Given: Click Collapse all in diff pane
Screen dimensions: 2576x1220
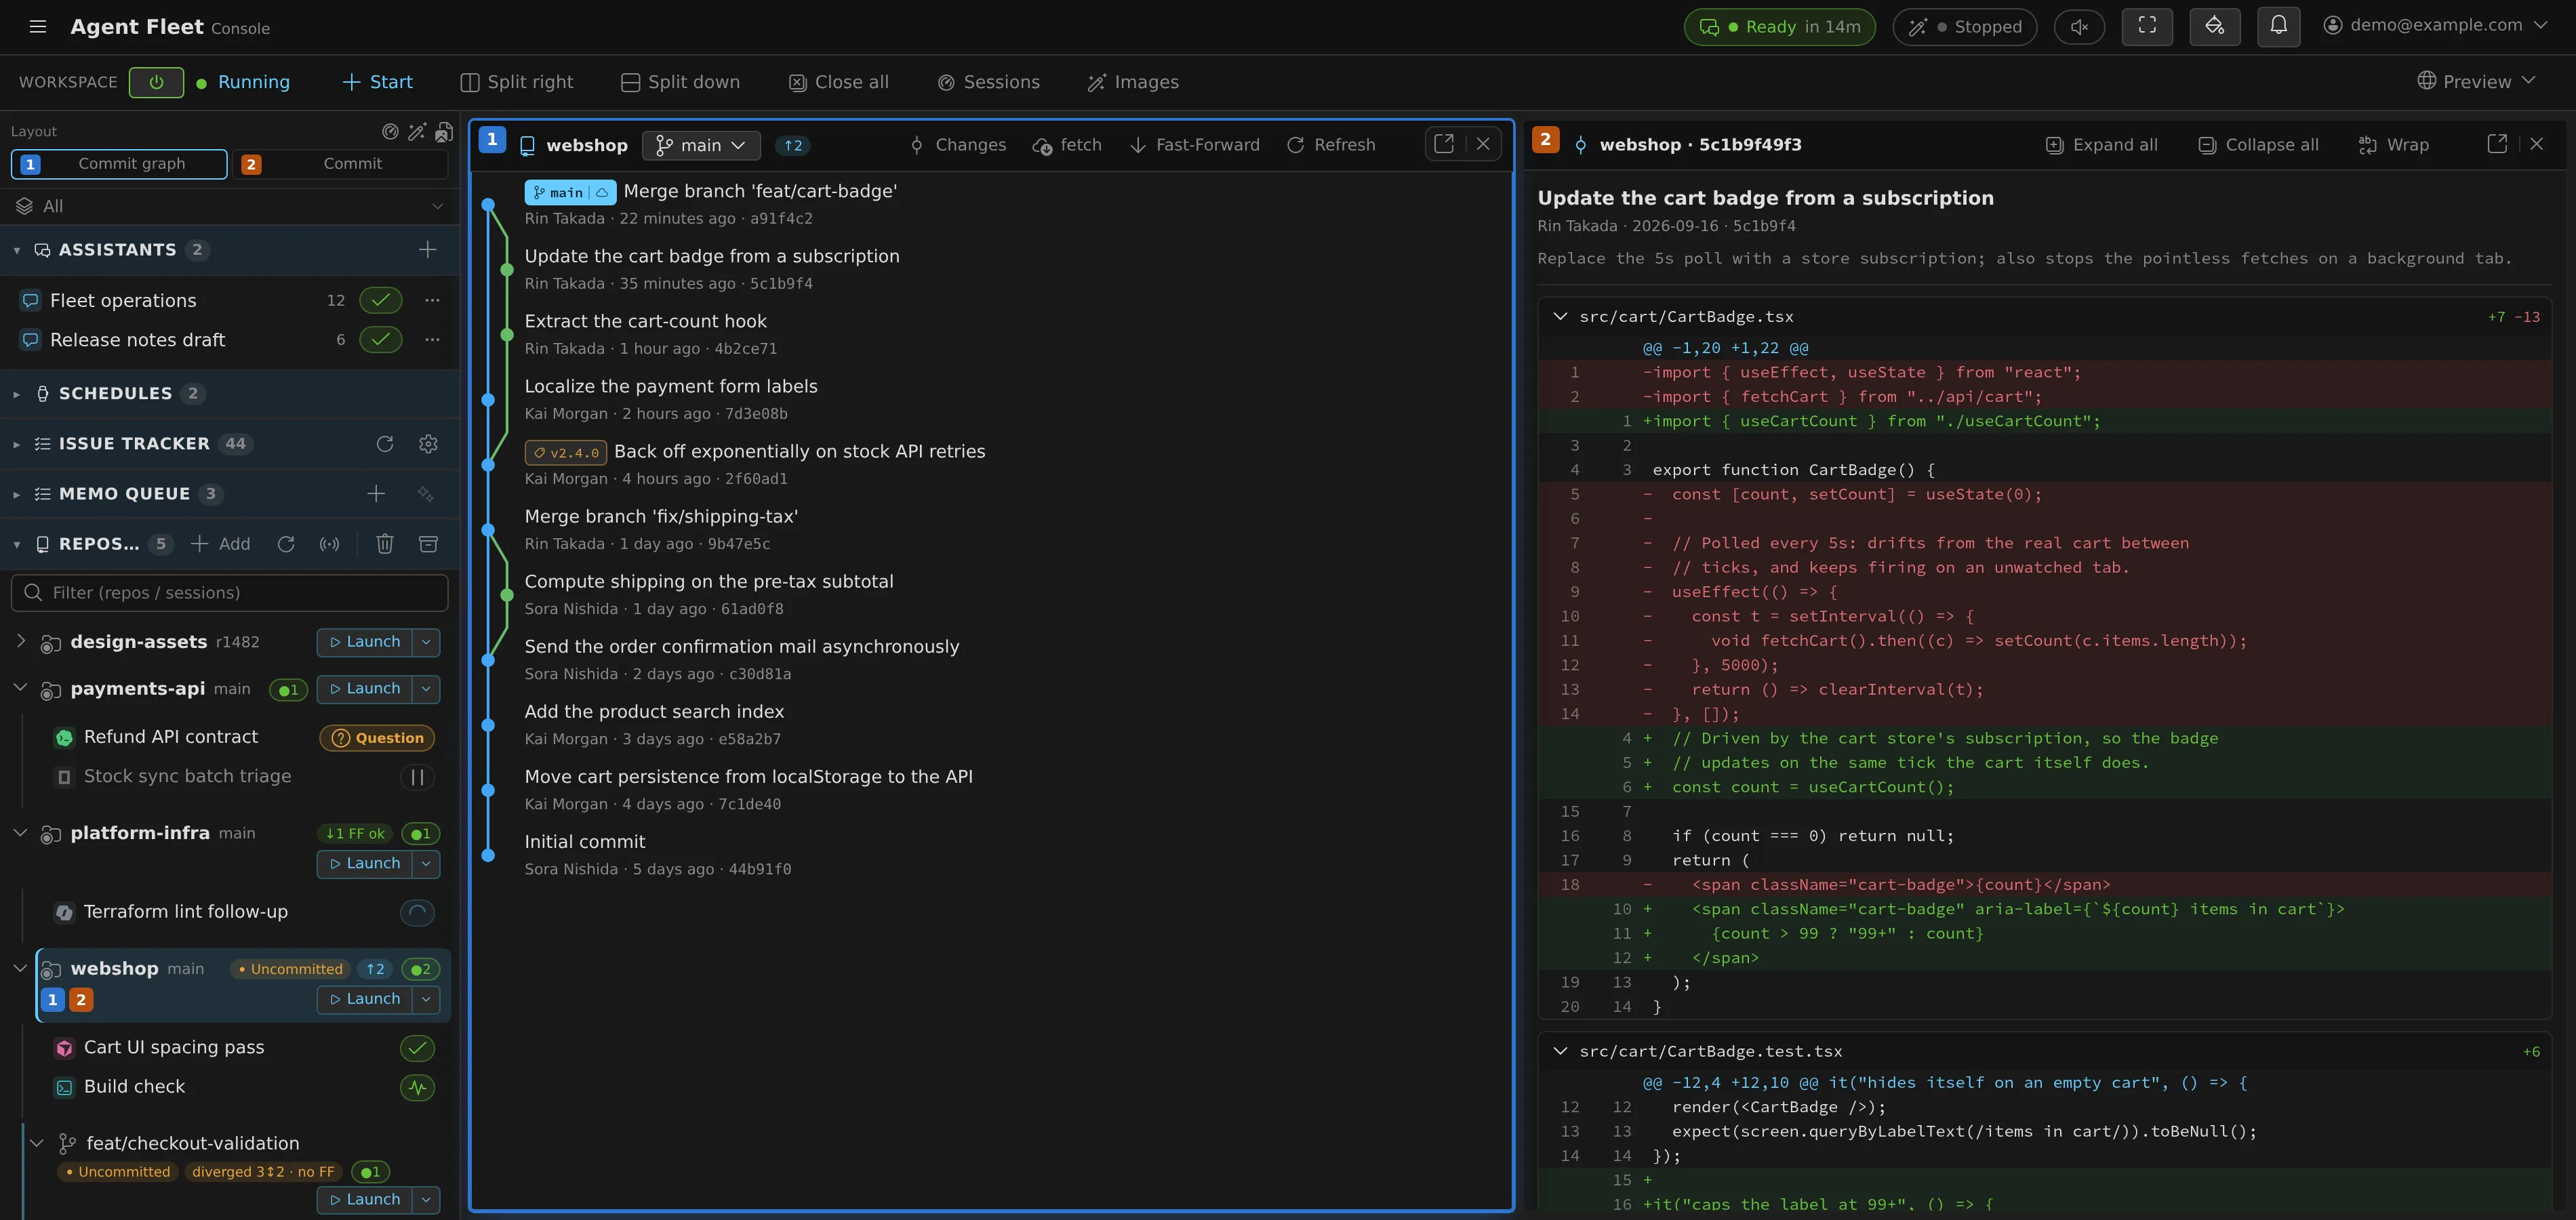Looking at the screenshot, I should click(2258, 145).
